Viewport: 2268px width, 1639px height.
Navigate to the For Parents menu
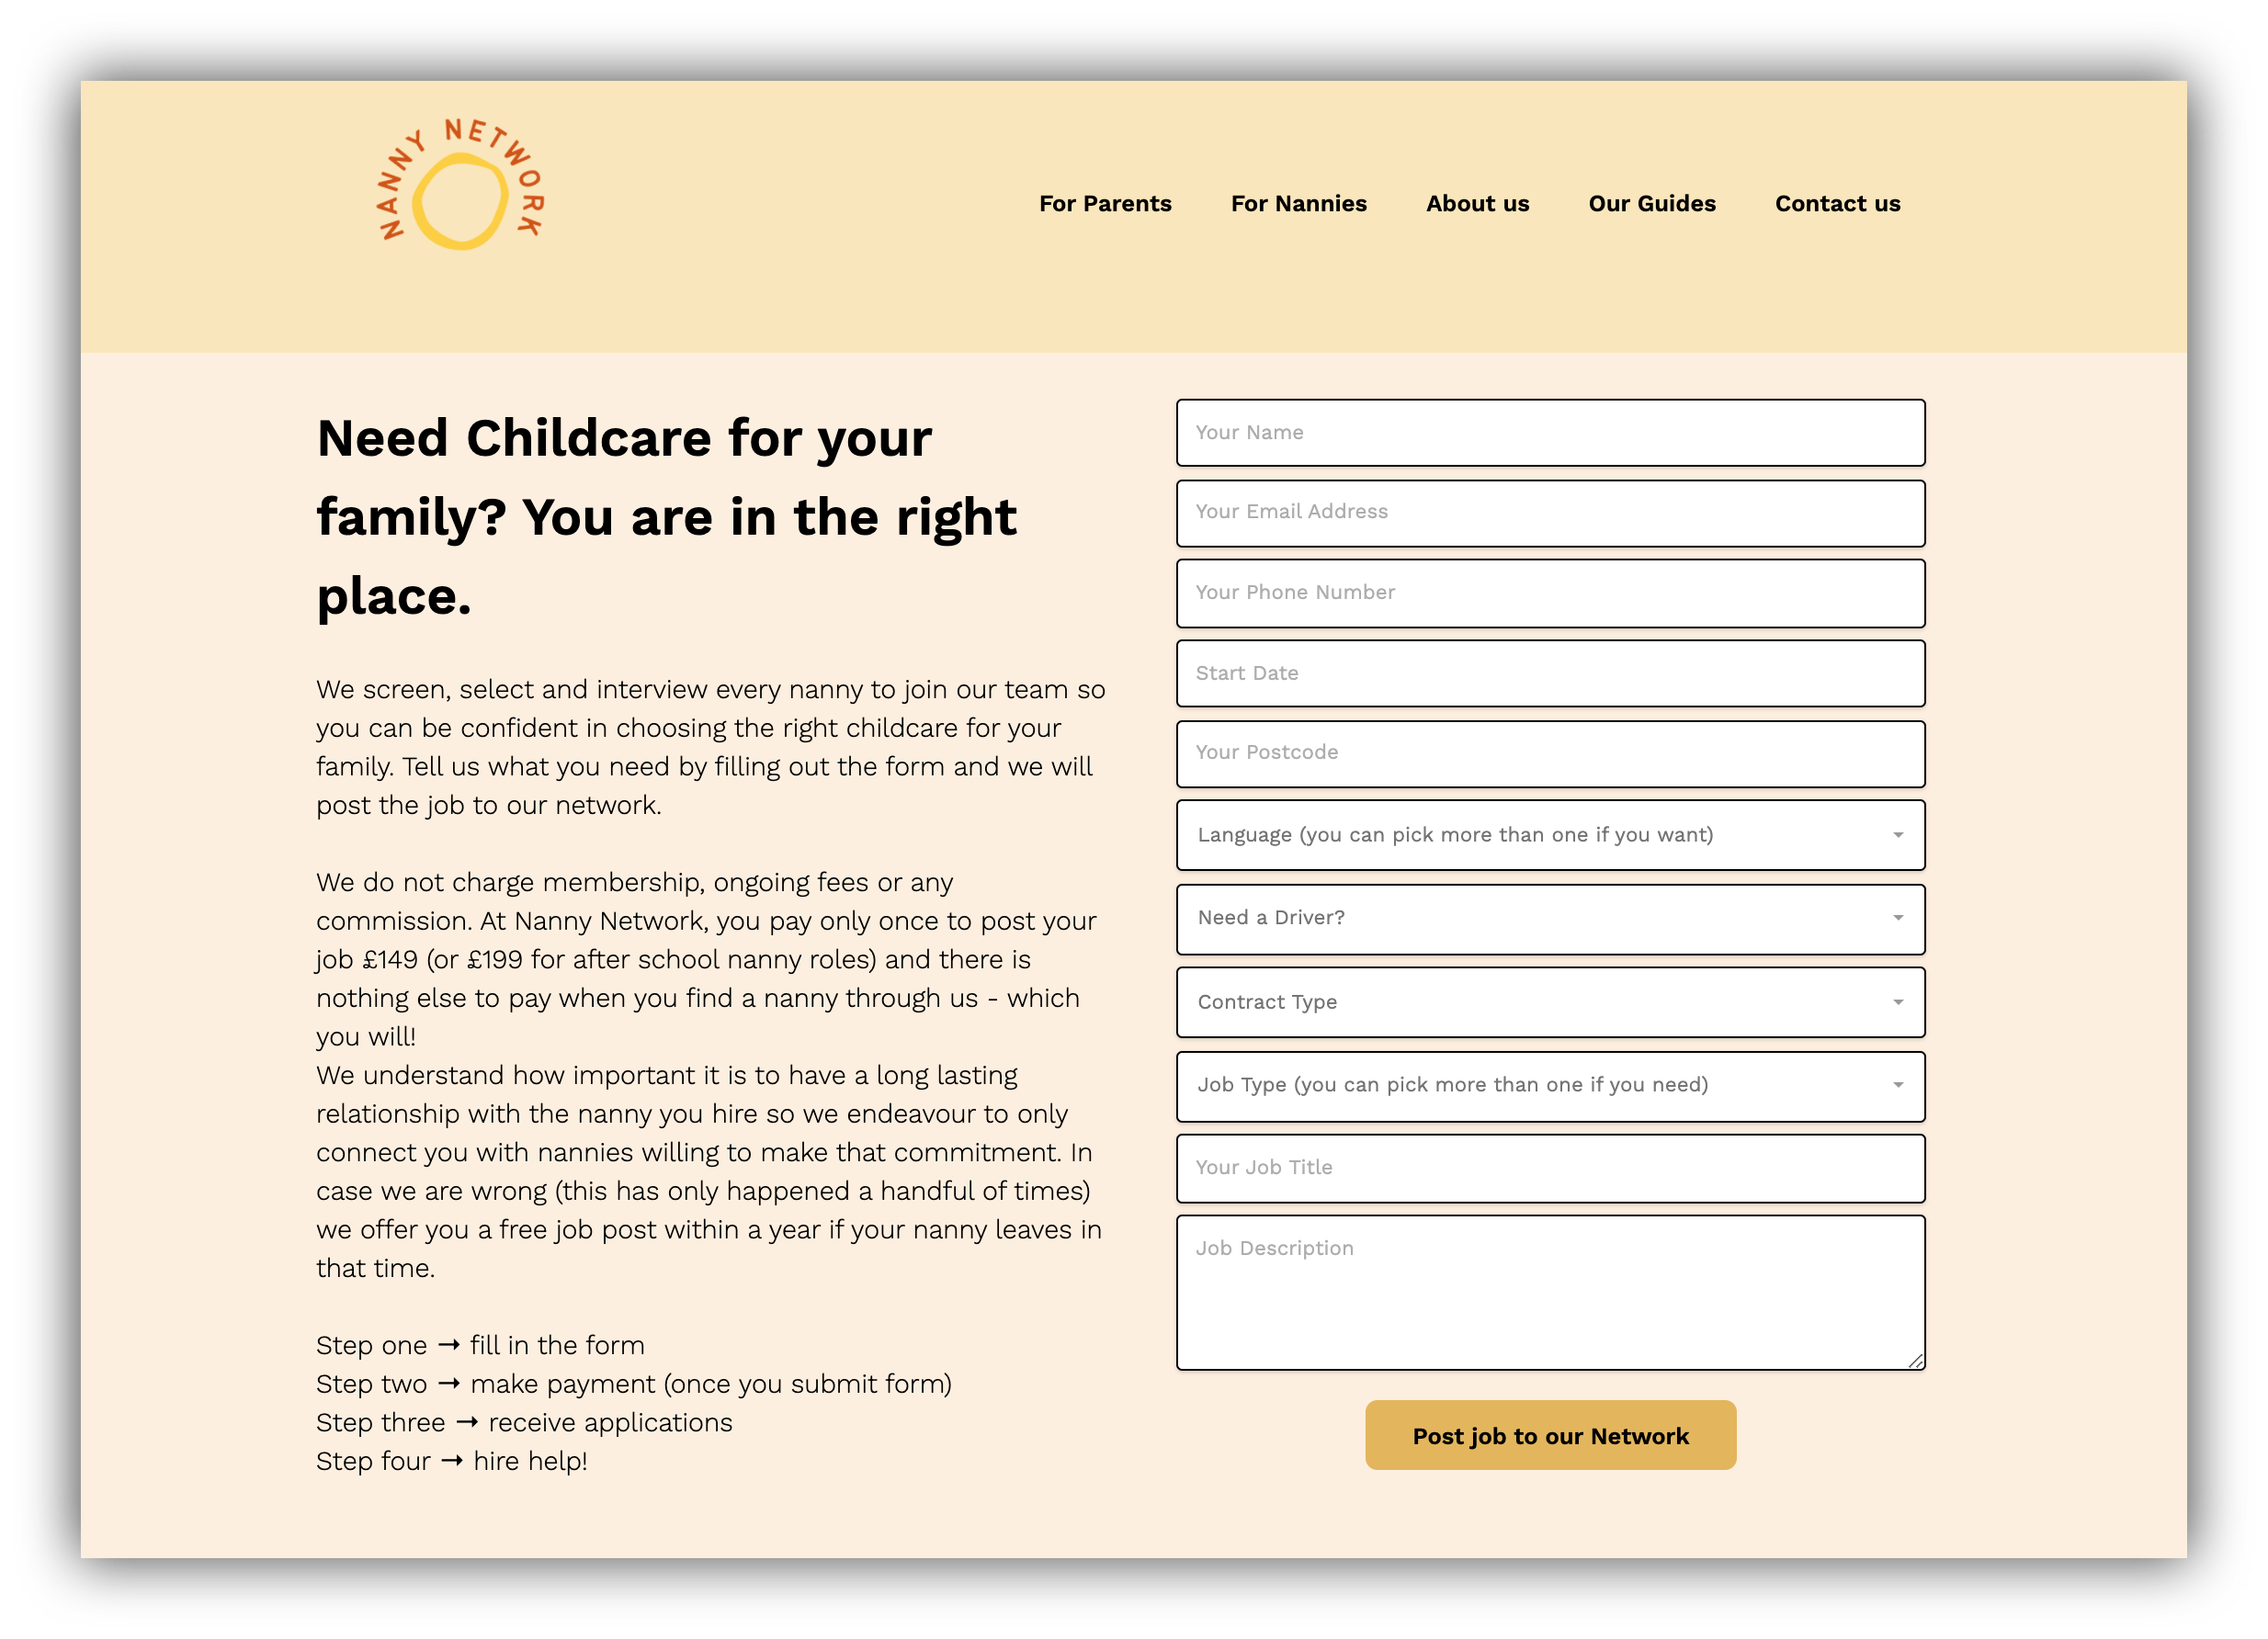[x=1103, y=202]
